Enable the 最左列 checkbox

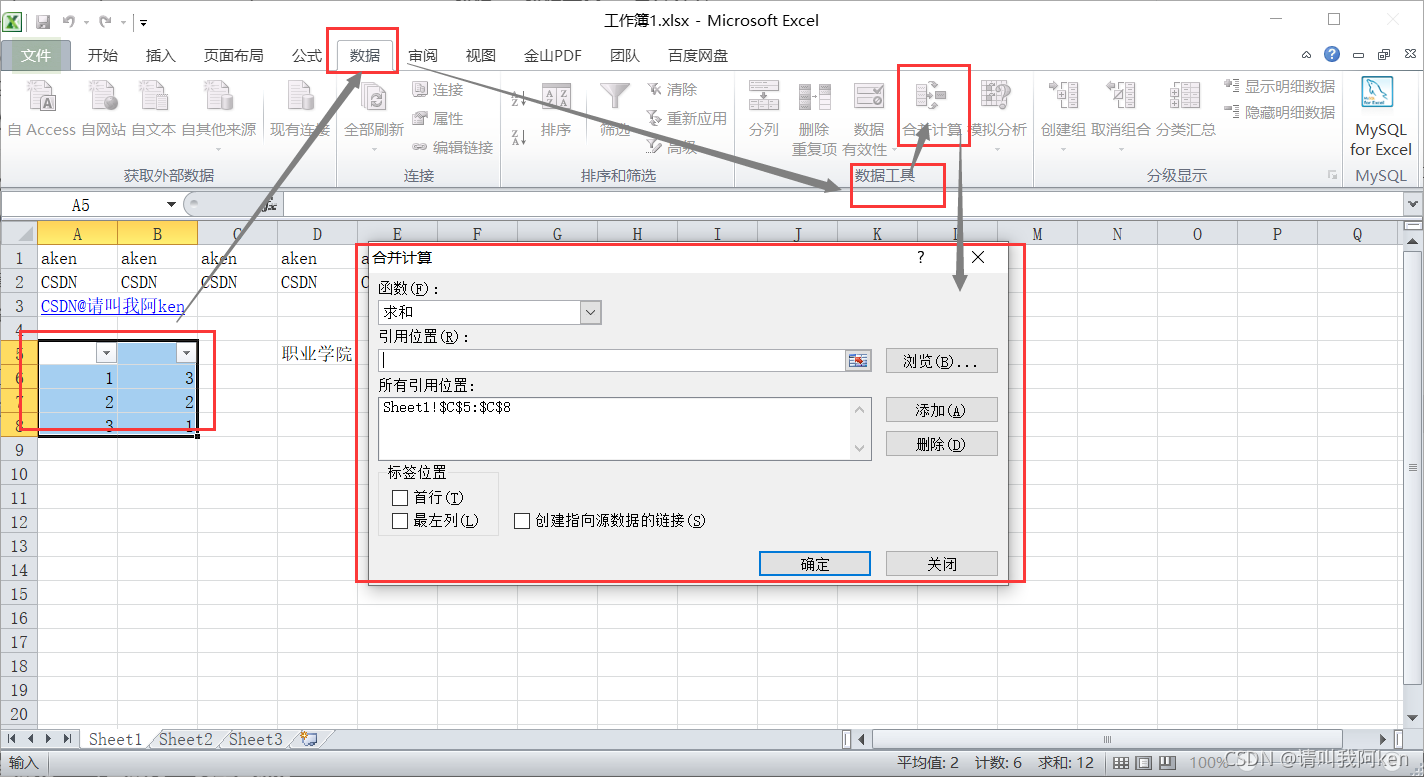[x=400, y=521]
